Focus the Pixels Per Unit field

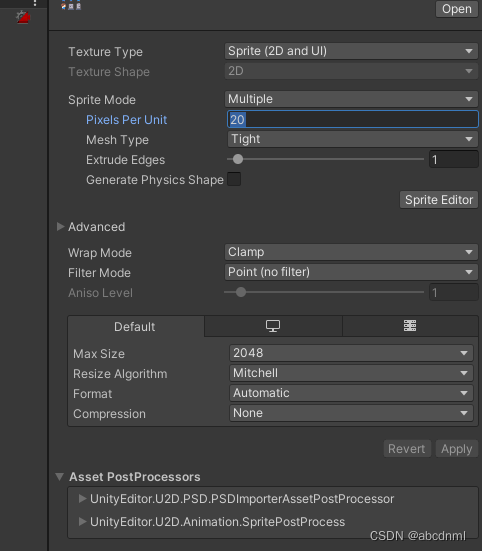point(353,119)
